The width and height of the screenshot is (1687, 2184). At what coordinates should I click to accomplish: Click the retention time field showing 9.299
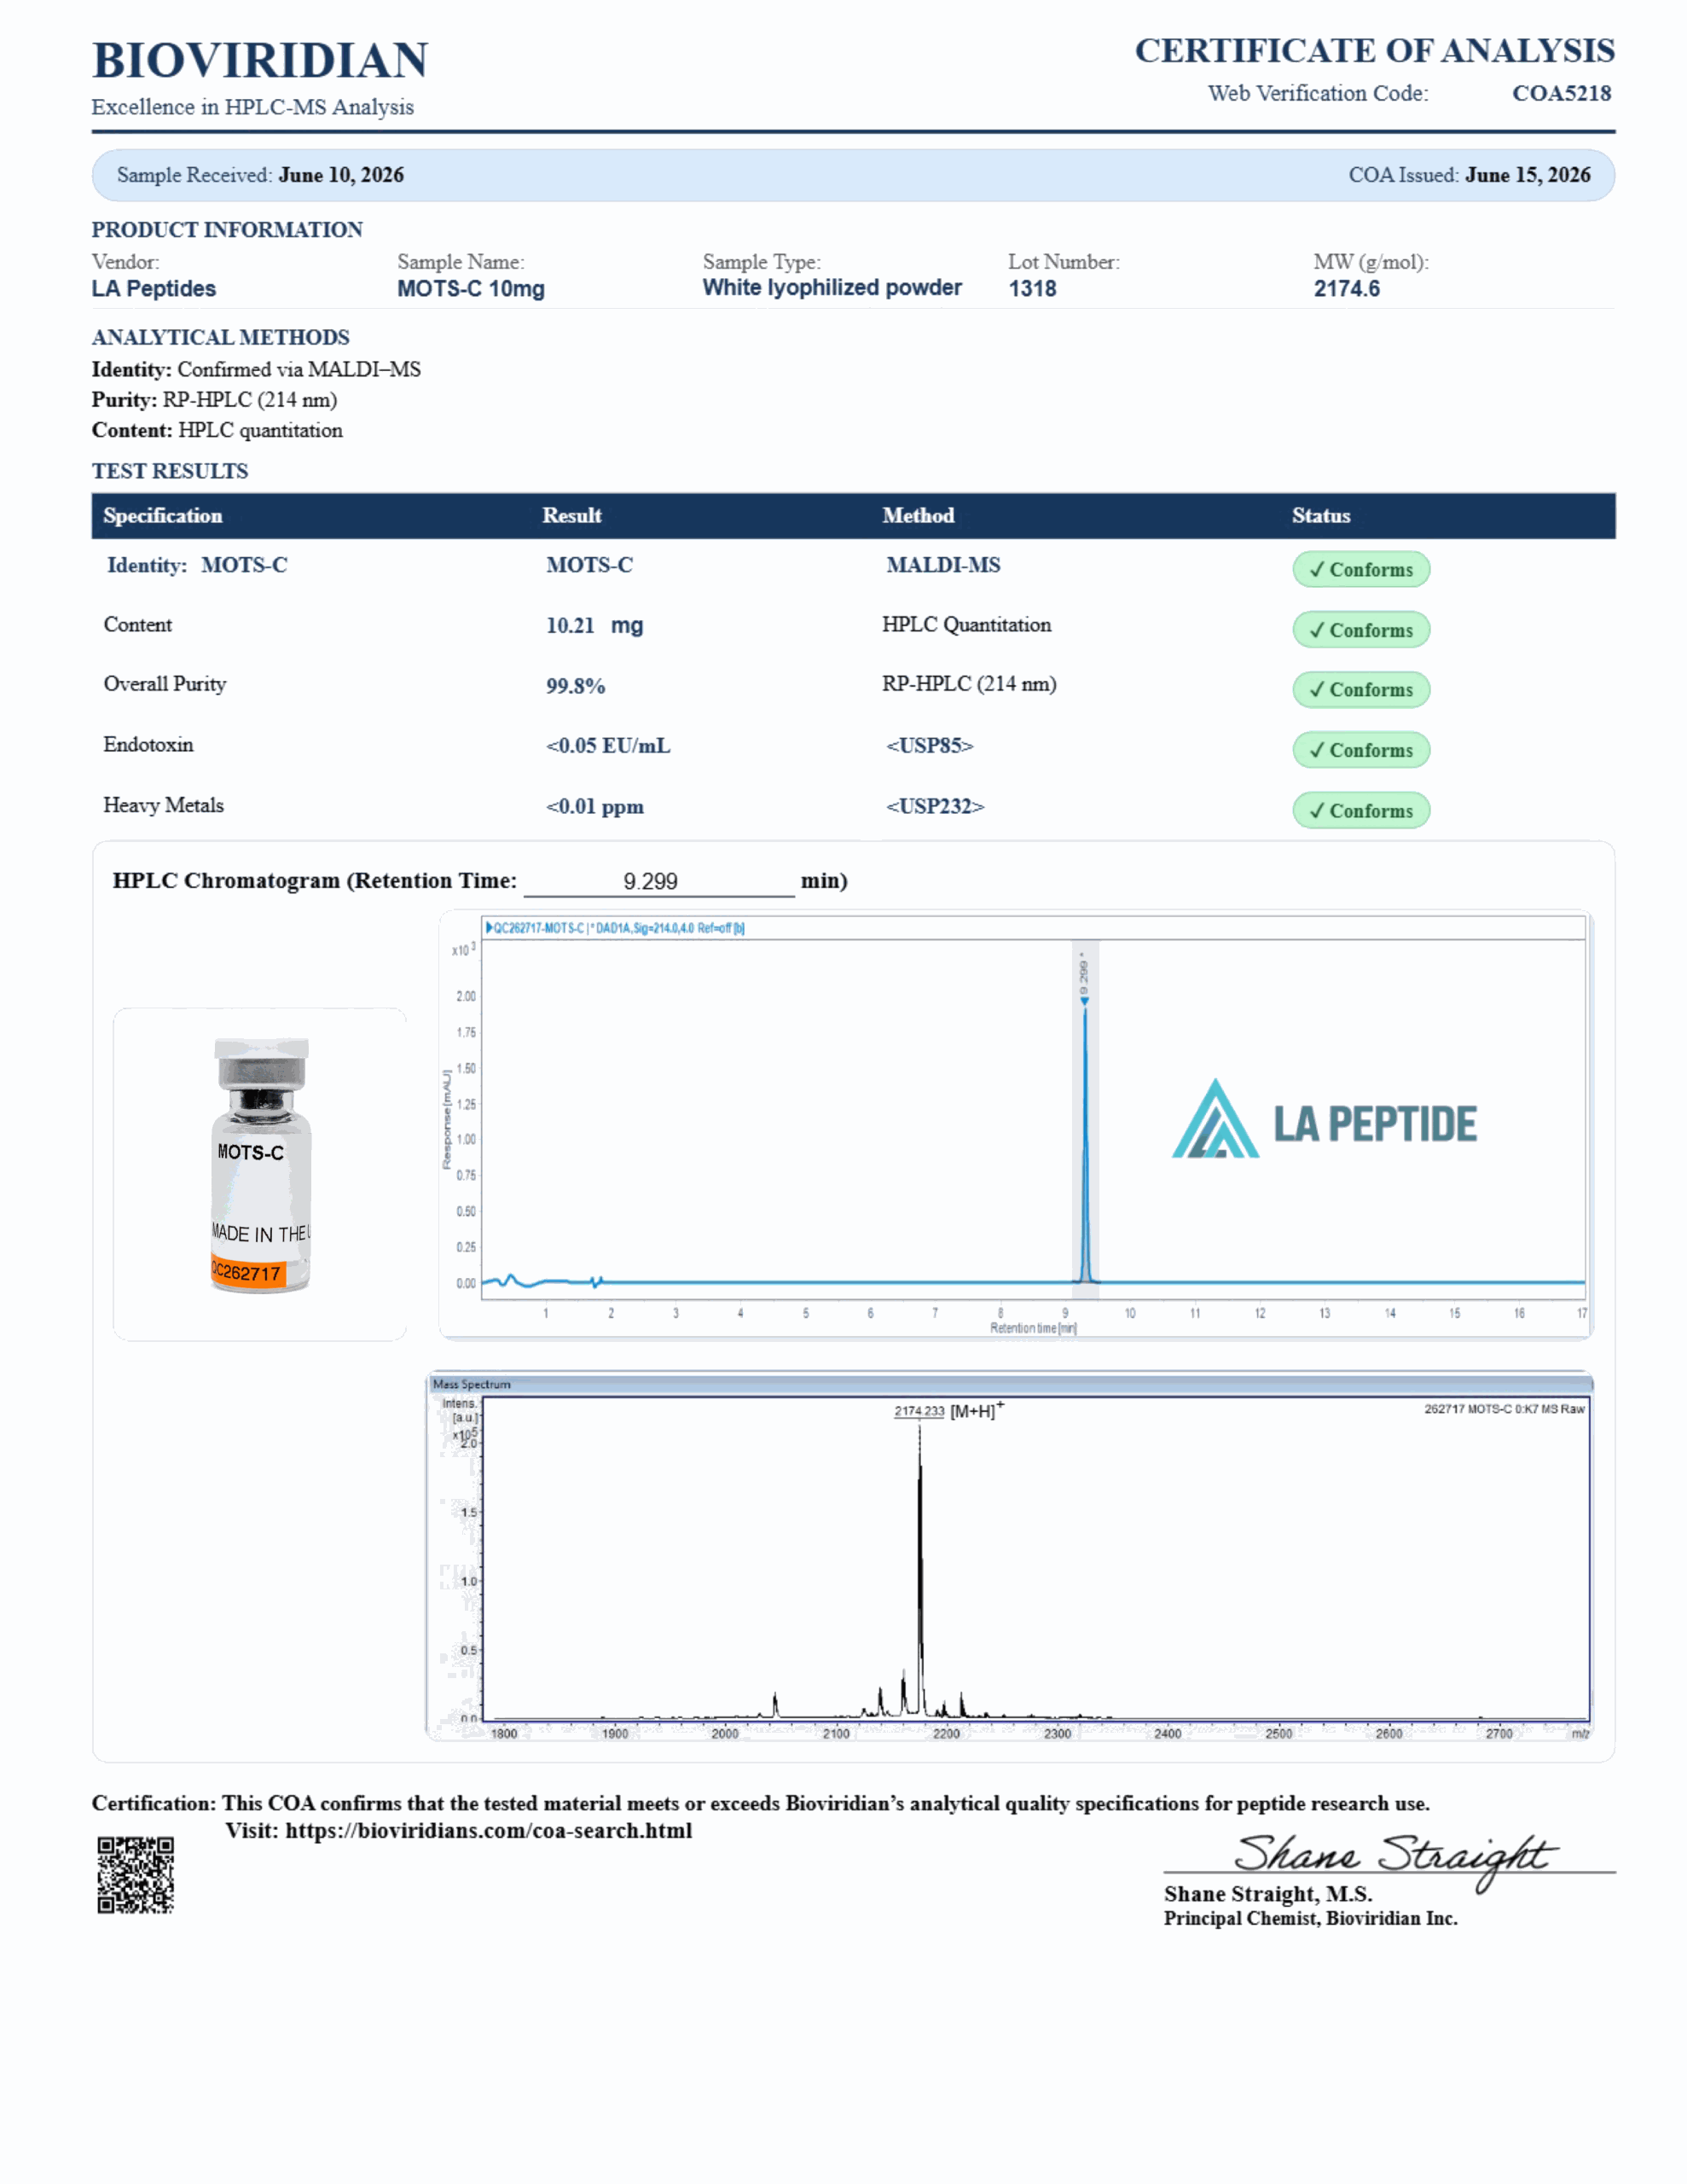coord(659,881)
